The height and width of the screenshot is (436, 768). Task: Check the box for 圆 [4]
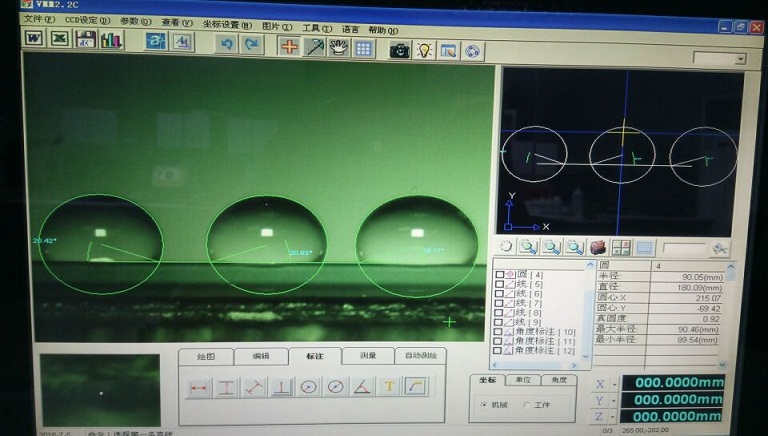[500, 275]
